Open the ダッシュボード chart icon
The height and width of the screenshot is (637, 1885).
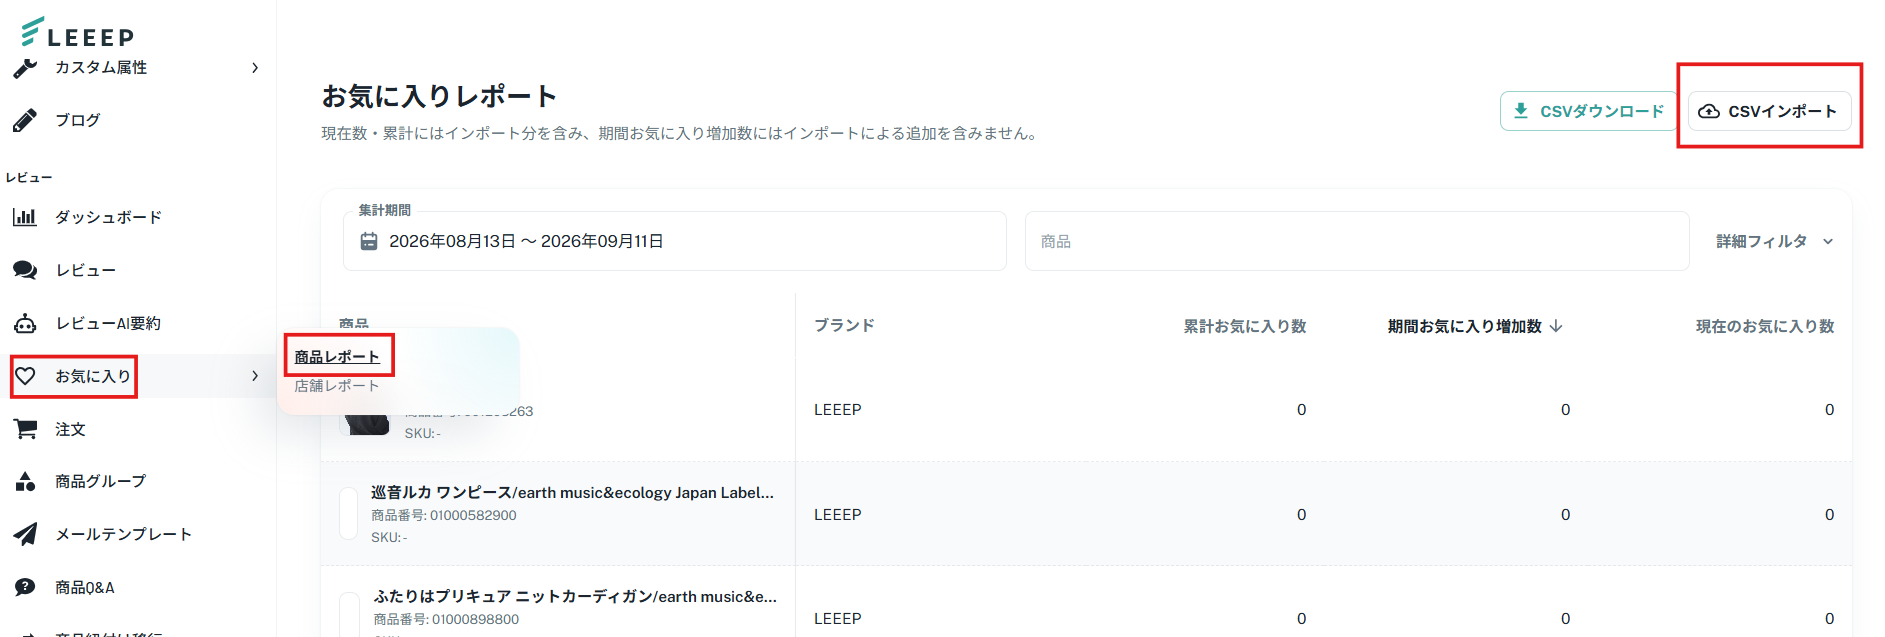(x=25, y=217)
